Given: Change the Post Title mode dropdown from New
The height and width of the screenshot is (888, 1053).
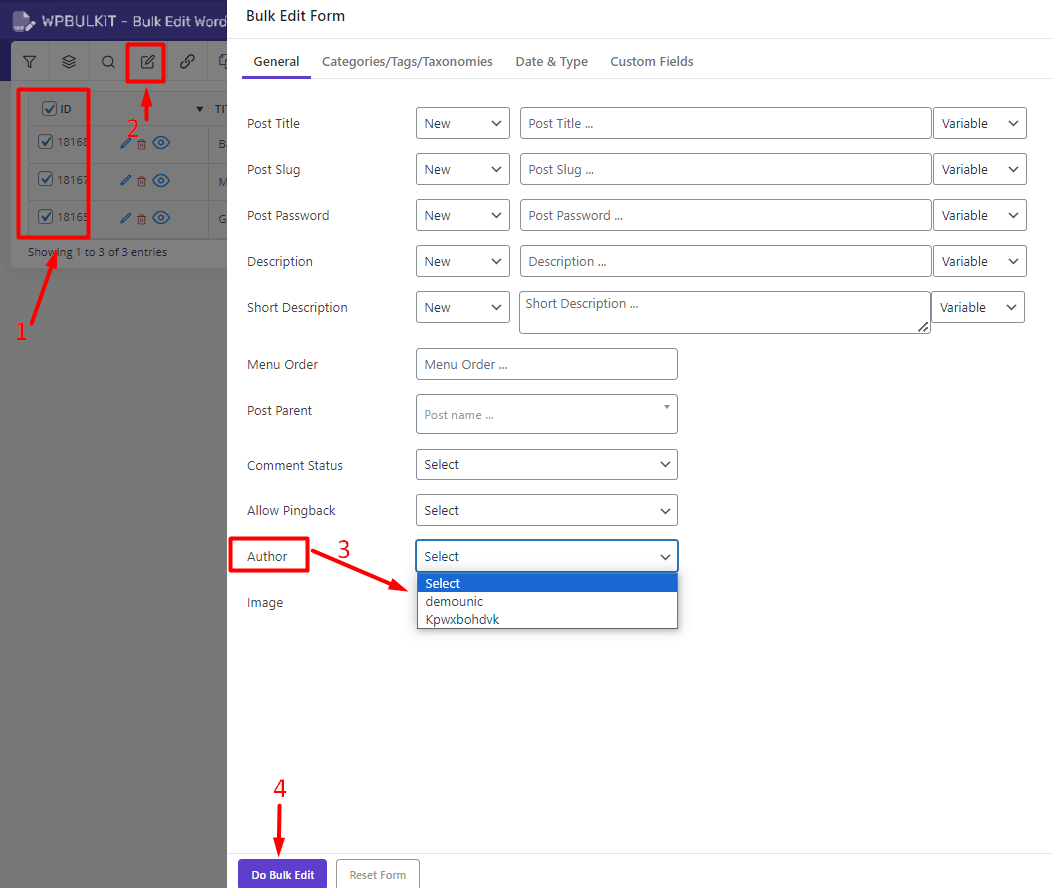Looking at the screenshot, I should (462, 123).
